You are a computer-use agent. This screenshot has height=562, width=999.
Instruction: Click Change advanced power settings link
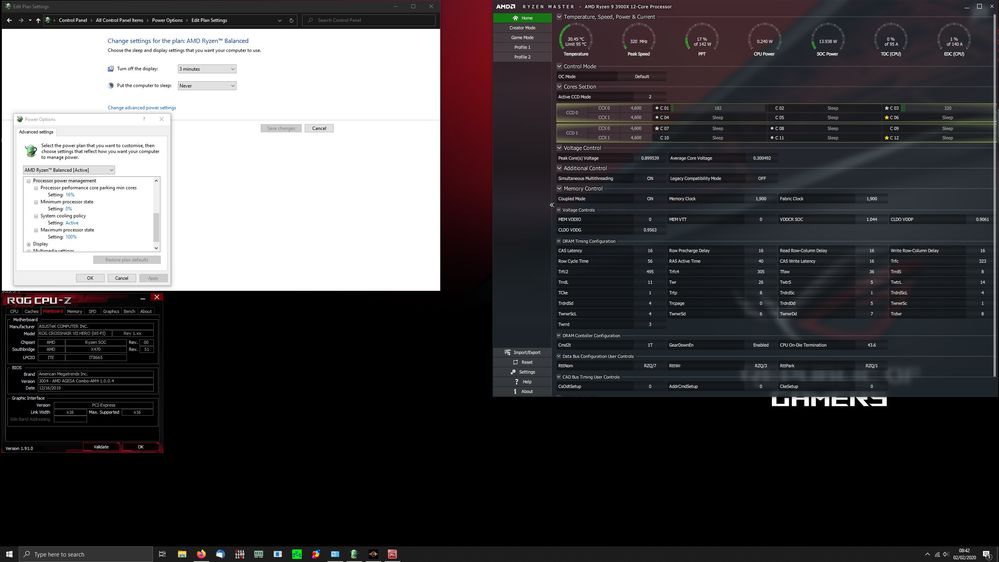click(x=141, y=108)
